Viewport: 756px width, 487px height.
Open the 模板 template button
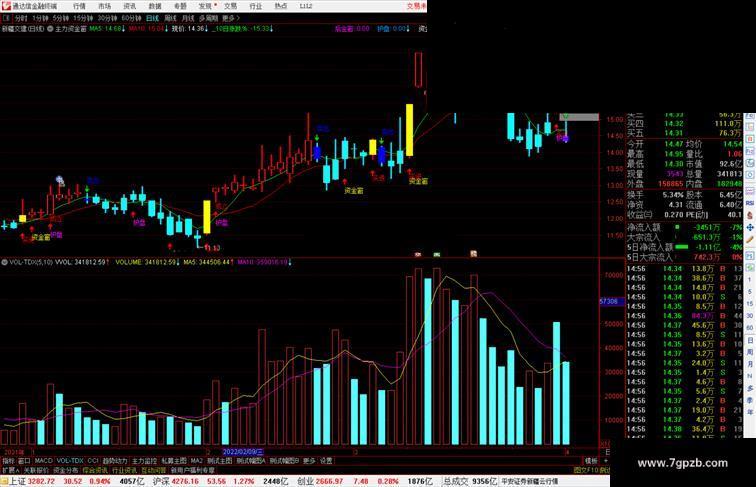(x=591, y=461)
